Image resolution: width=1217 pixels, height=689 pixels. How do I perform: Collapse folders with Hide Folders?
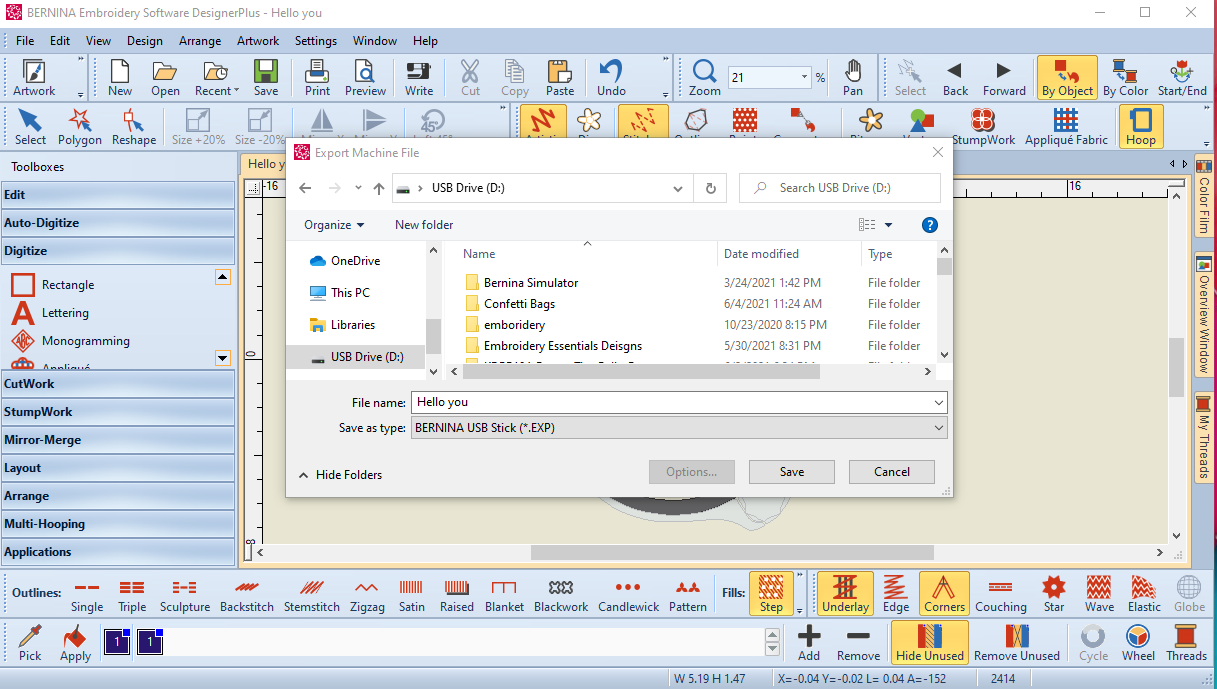[340, 475]
